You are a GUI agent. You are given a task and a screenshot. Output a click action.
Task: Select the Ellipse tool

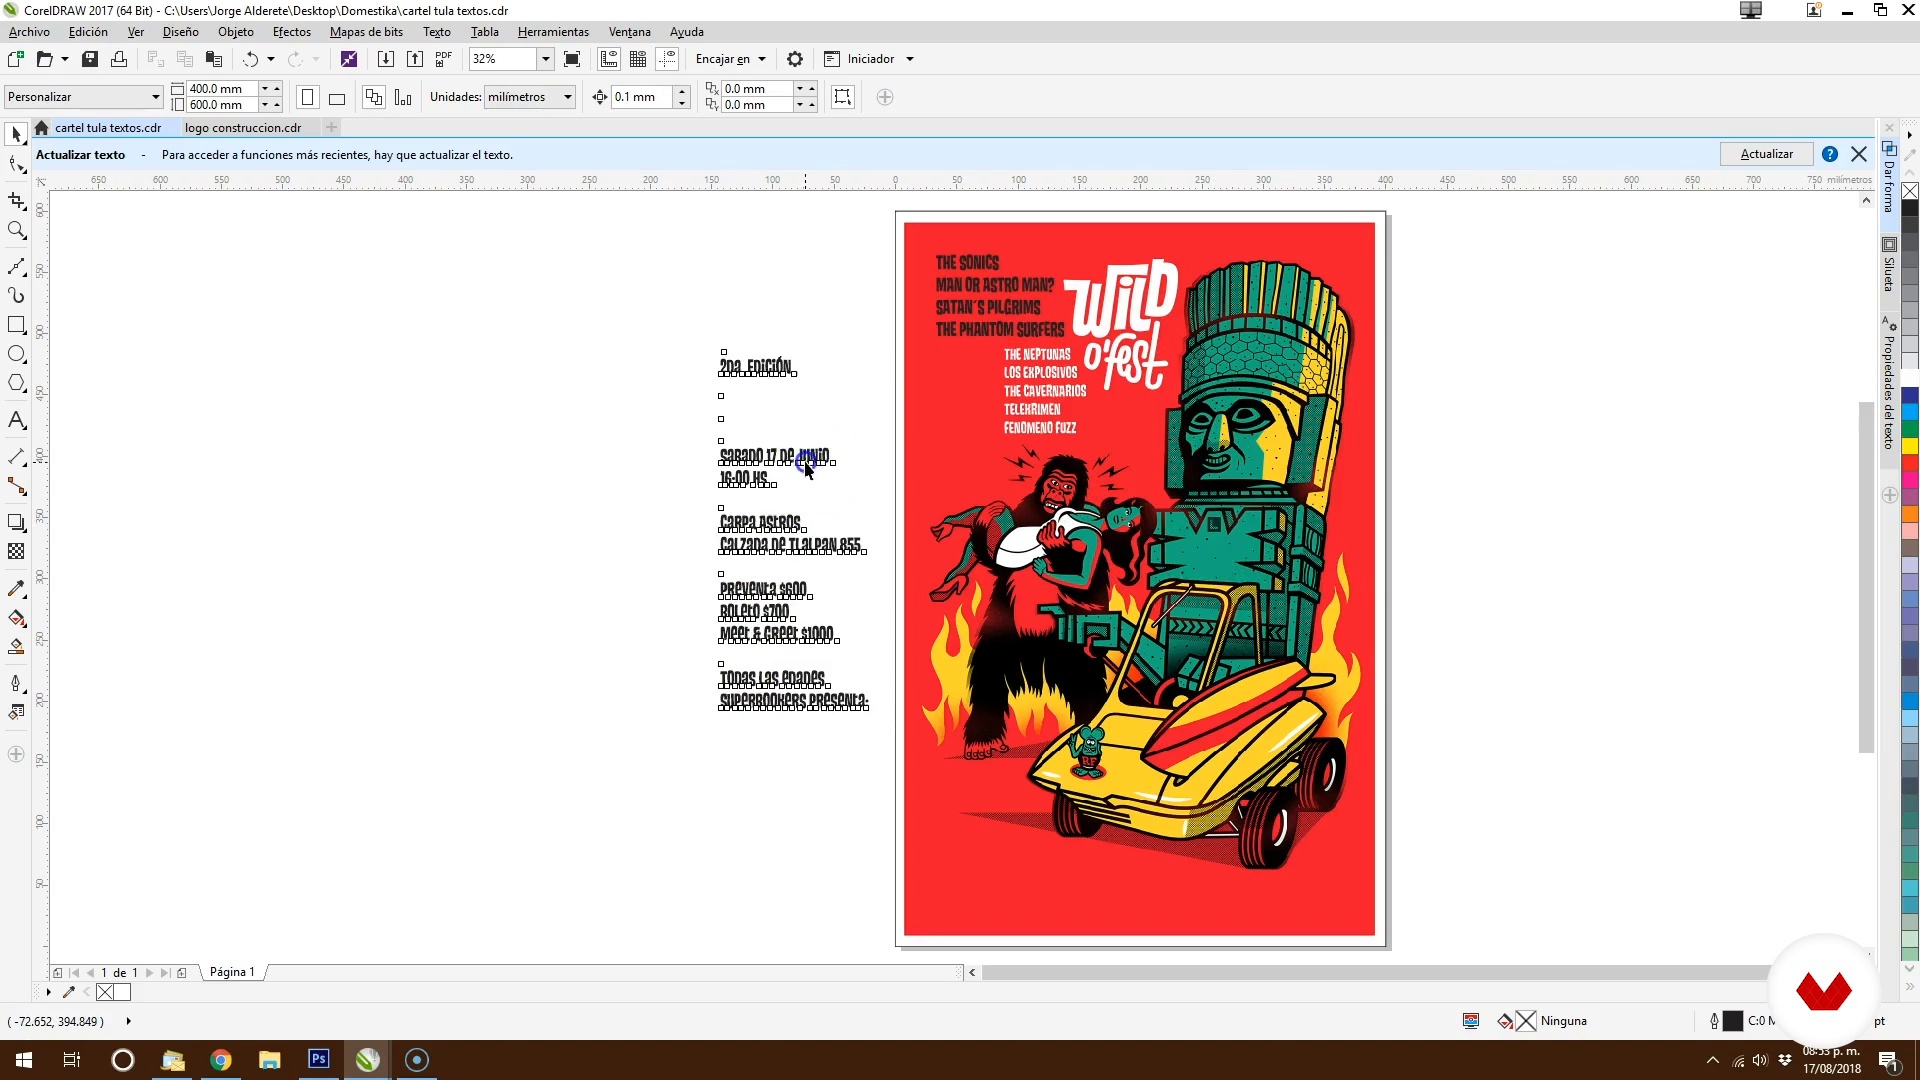click(x=16, y=354)
